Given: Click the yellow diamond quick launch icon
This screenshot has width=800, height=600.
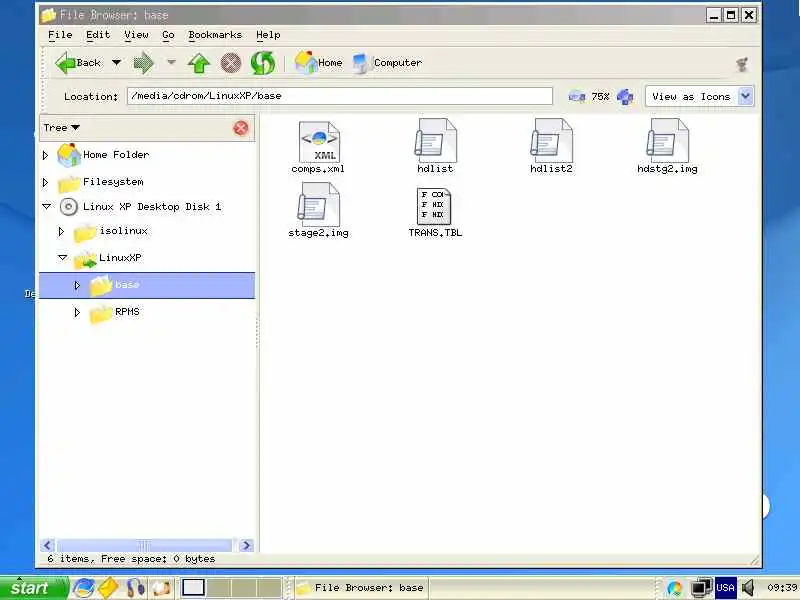Looking at the screenshot, I should (x=108, y=588).
